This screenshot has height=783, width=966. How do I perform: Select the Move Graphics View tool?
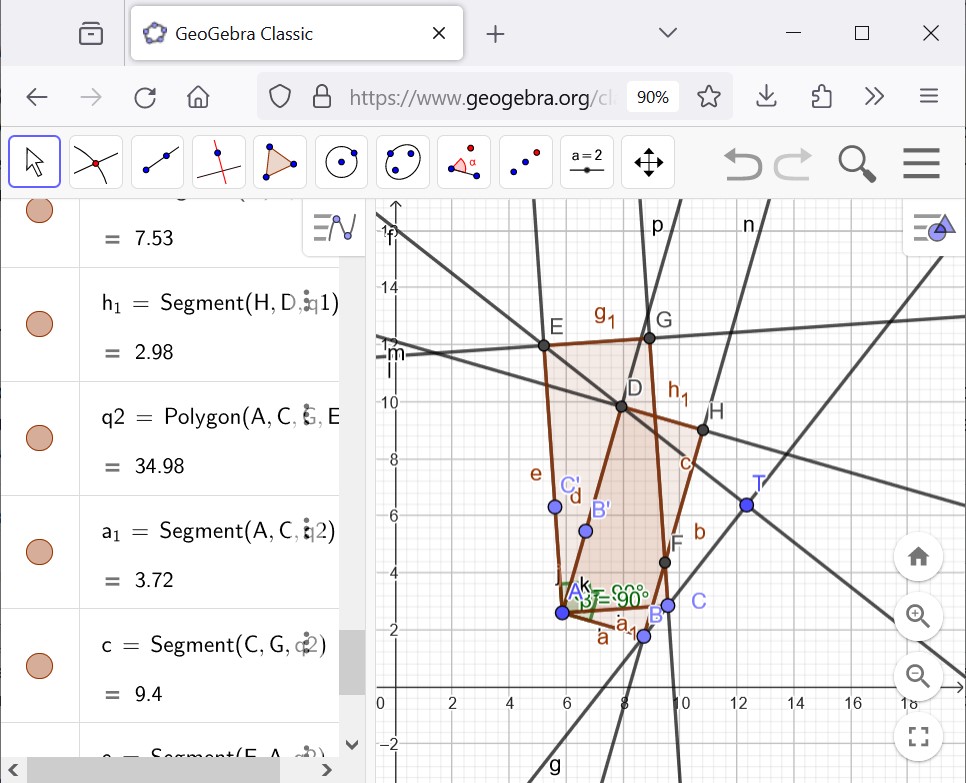648,161
